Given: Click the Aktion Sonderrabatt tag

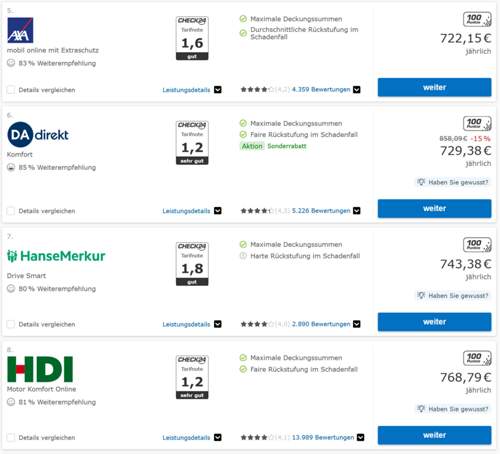Looking at the screenshot, I should coord(273,146).
